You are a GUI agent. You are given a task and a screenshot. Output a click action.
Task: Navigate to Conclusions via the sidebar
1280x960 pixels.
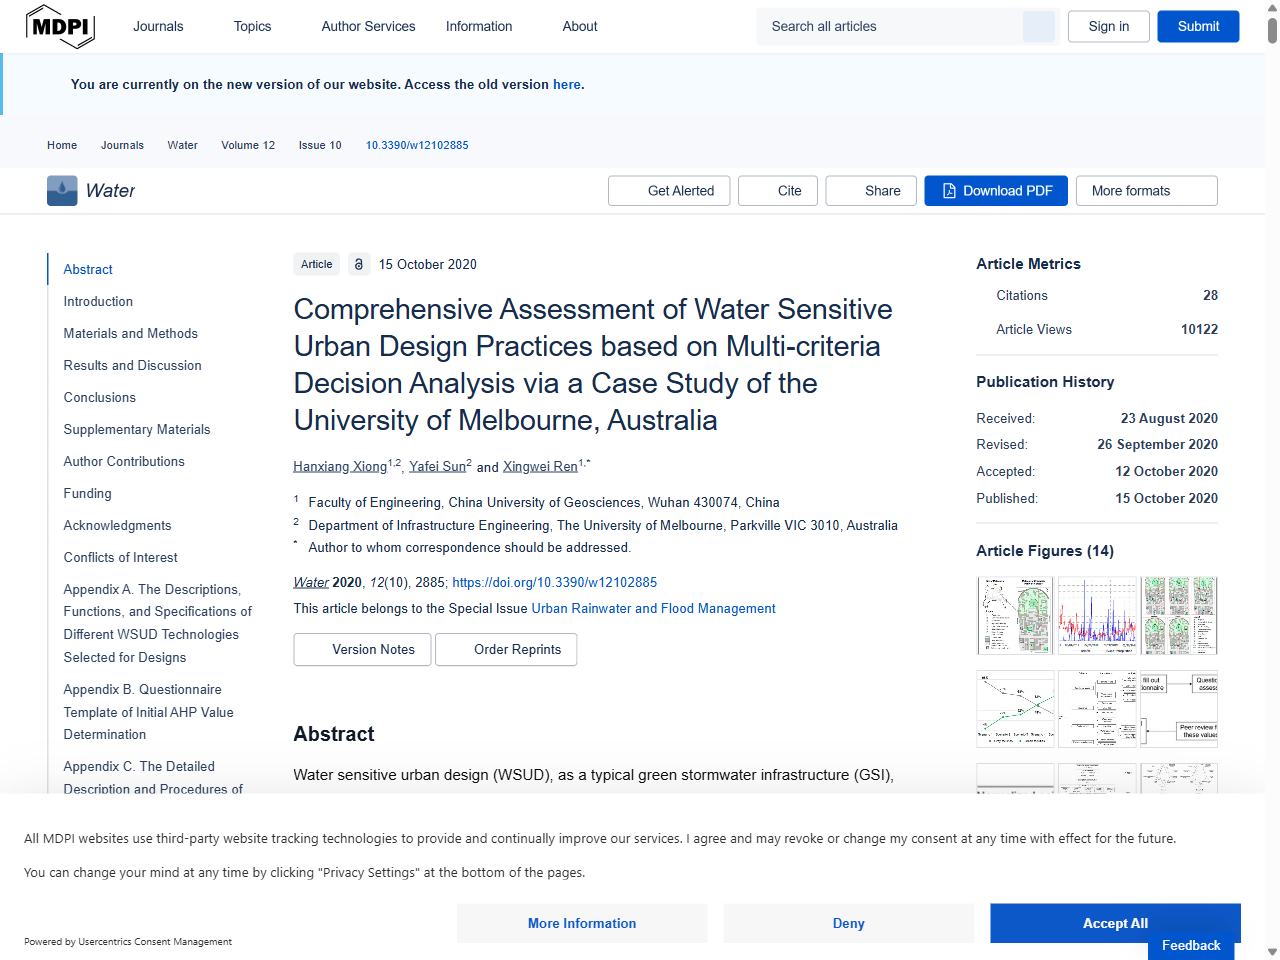(x=99, y=397)
